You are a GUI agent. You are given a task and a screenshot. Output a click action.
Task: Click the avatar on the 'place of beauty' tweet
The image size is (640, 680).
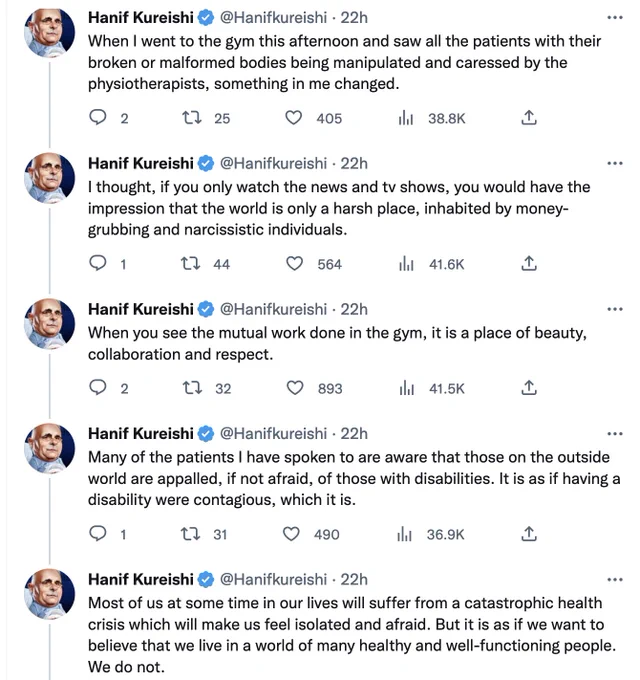tap(49, 324)
